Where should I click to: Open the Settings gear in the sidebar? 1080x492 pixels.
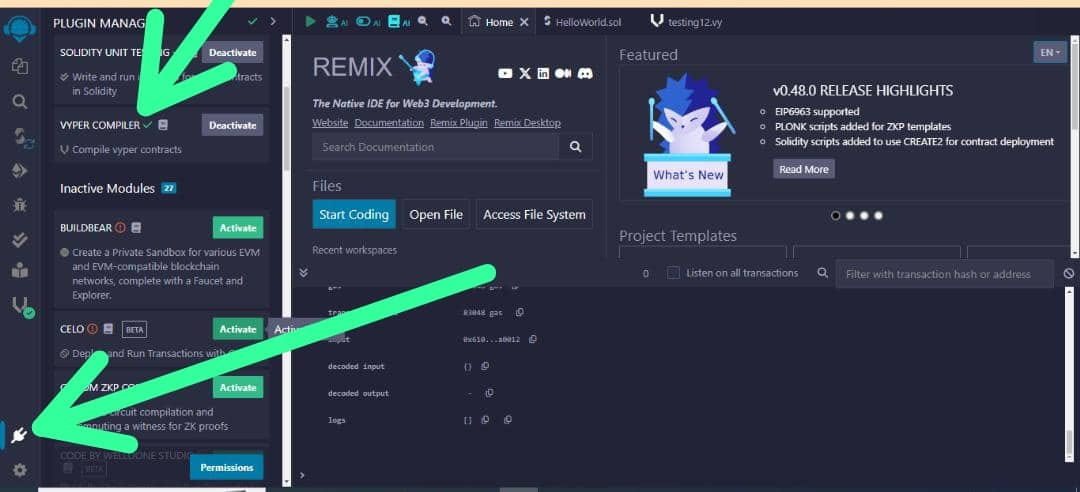19,470
